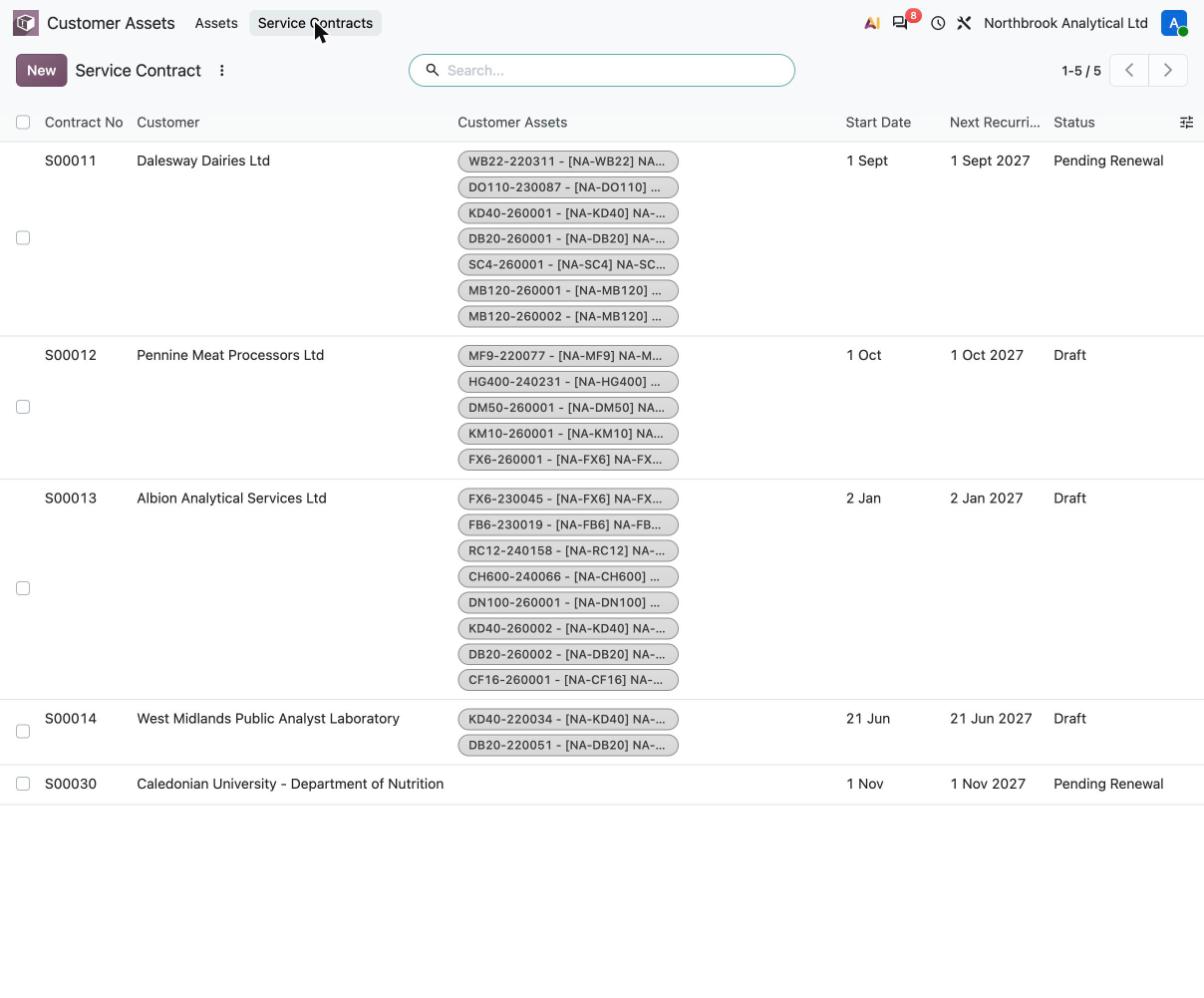Viewport: 1204px width, 998px height.
Task: Click the DO110-230087 asset tag
Action: (568, 187)
